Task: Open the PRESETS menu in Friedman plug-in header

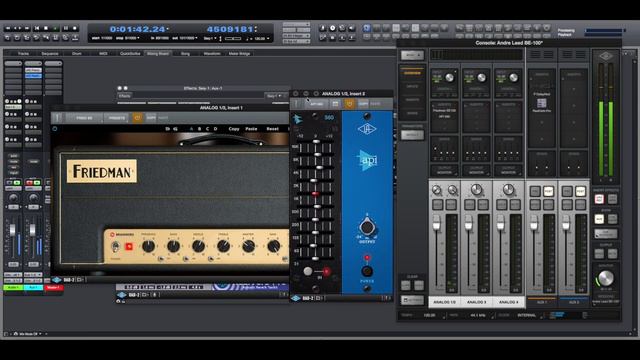Action: [x=117, y=118]
